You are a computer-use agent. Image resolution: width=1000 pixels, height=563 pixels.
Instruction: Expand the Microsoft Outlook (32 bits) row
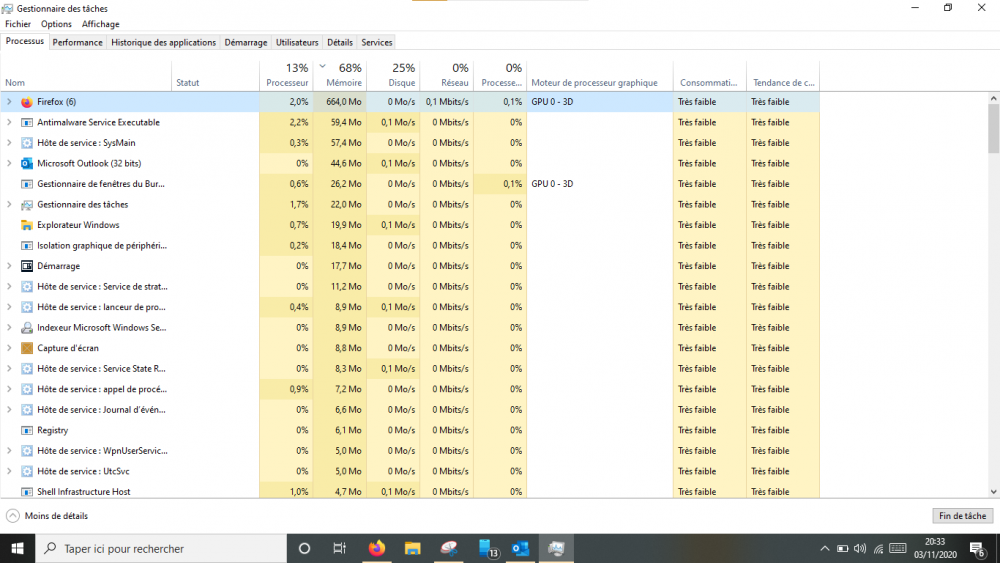[x=9, y=163]
